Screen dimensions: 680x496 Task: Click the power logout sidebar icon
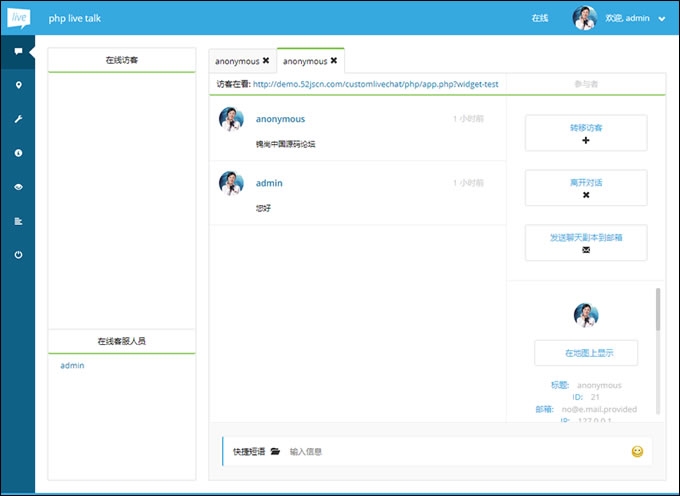click(x=18, y=255)
